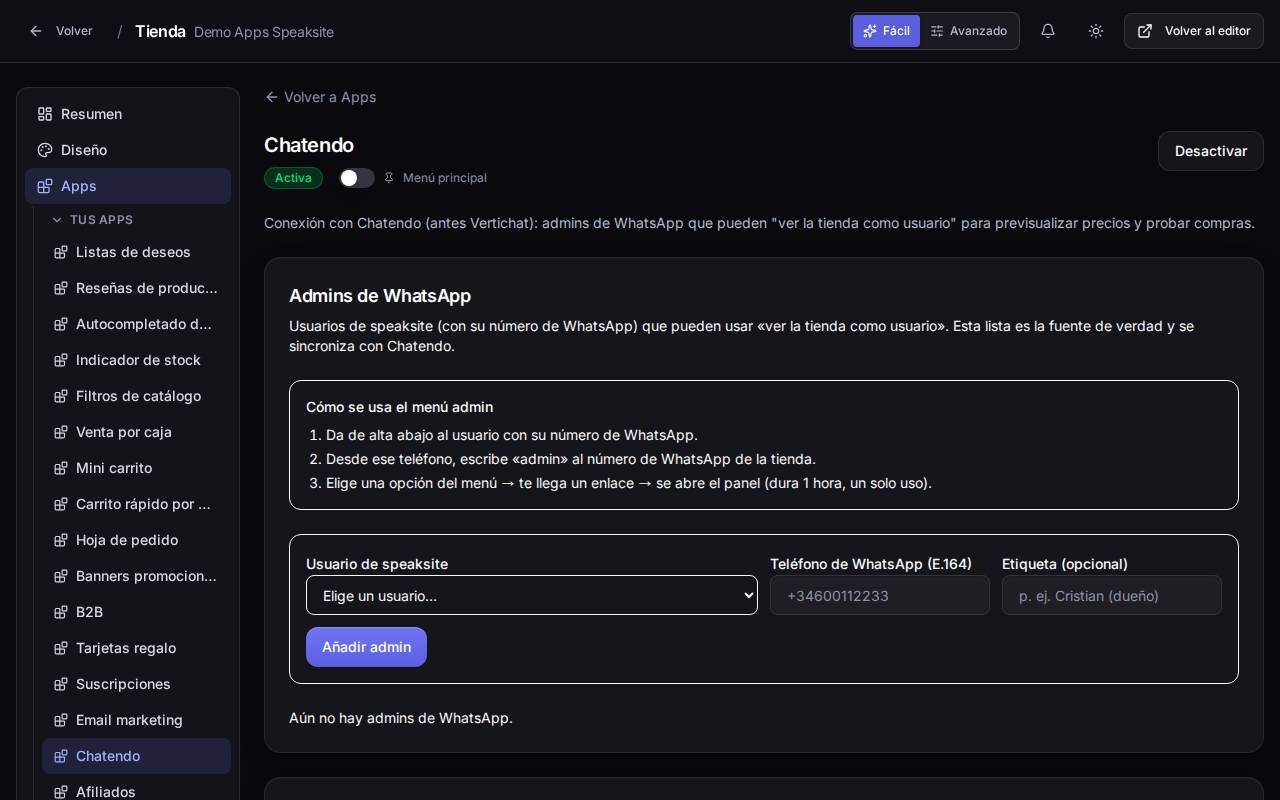Open the Elige un usuario dropdown
Viewport: 1280px width, 800px height.
pos(532,595)
